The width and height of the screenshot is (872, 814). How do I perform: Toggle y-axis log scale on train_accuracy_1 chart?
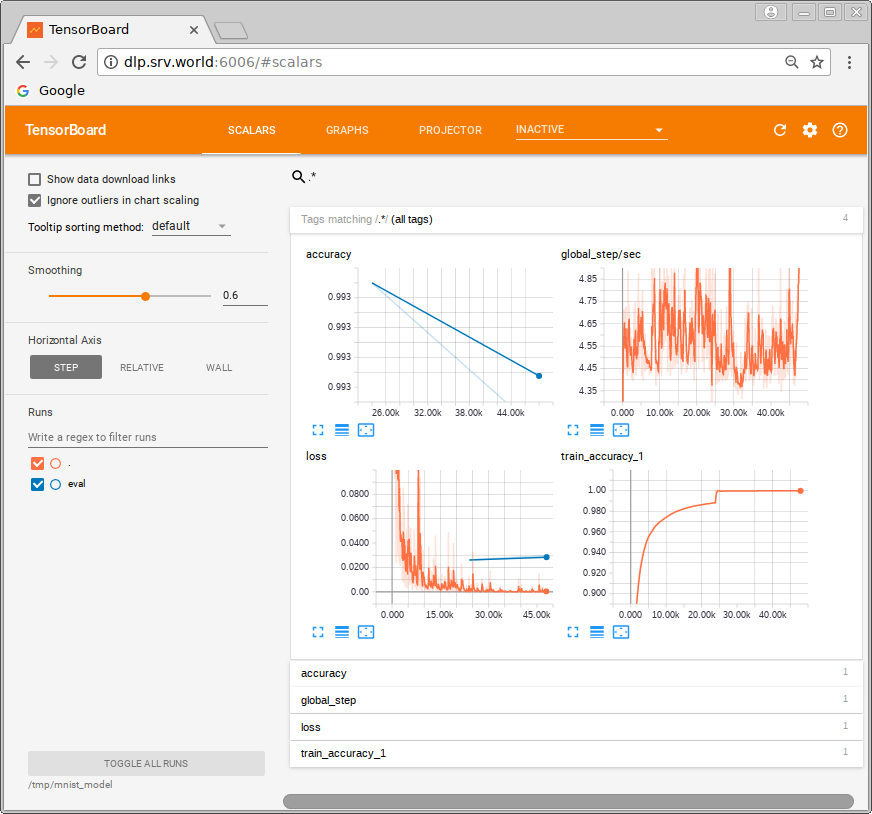click(x=597, y=632)
